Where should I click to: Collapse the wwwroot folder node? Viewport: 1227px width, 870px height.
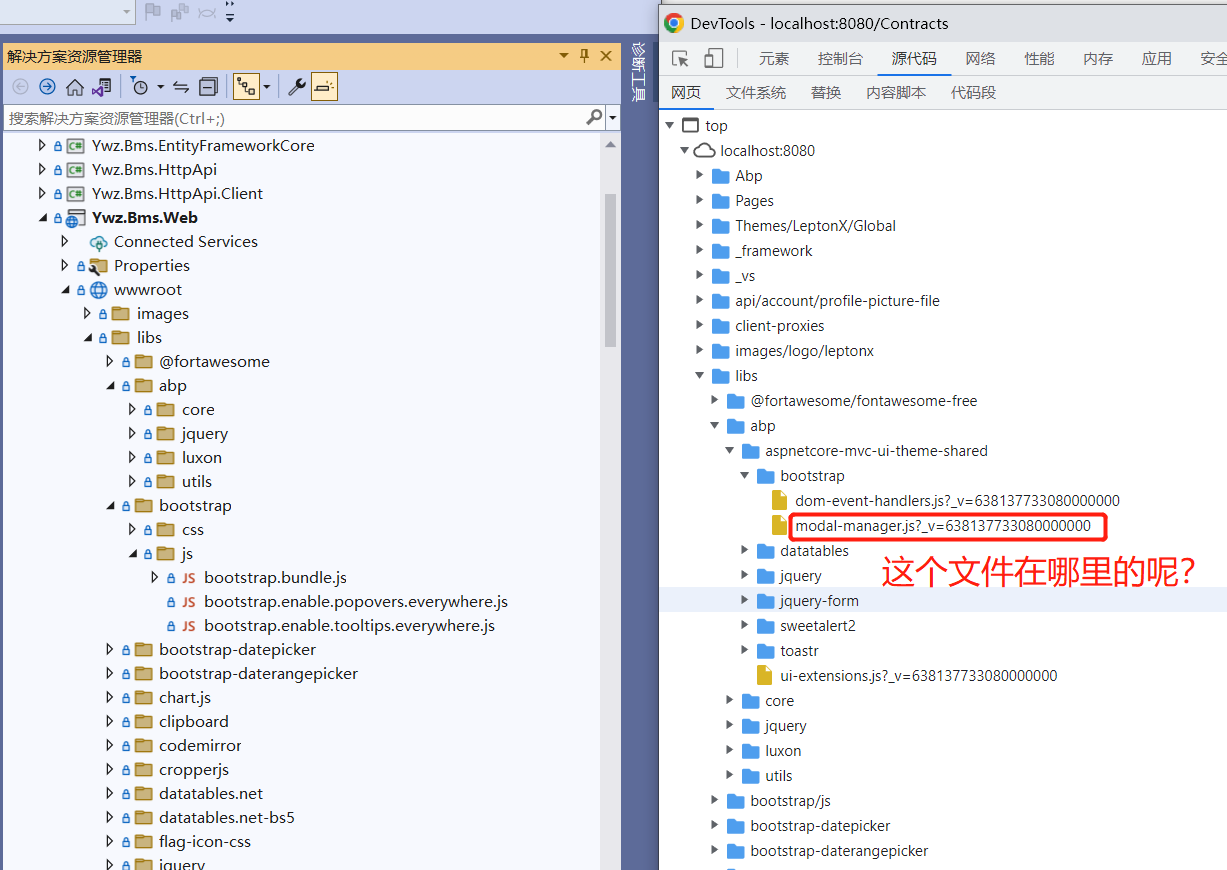click(x=66, y=290)
